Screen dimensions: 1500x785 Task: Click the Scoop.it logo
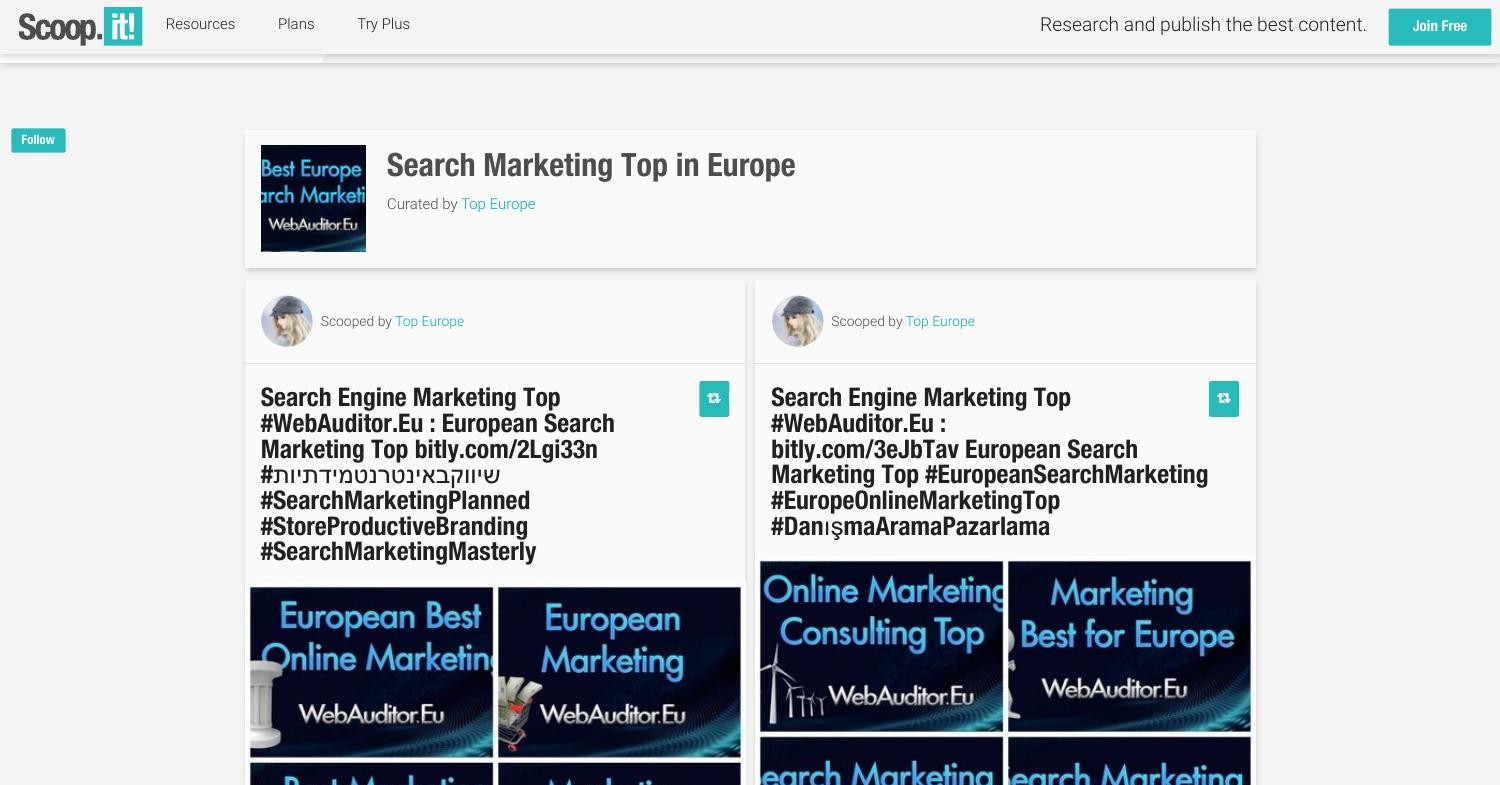[x=80, y=26]
